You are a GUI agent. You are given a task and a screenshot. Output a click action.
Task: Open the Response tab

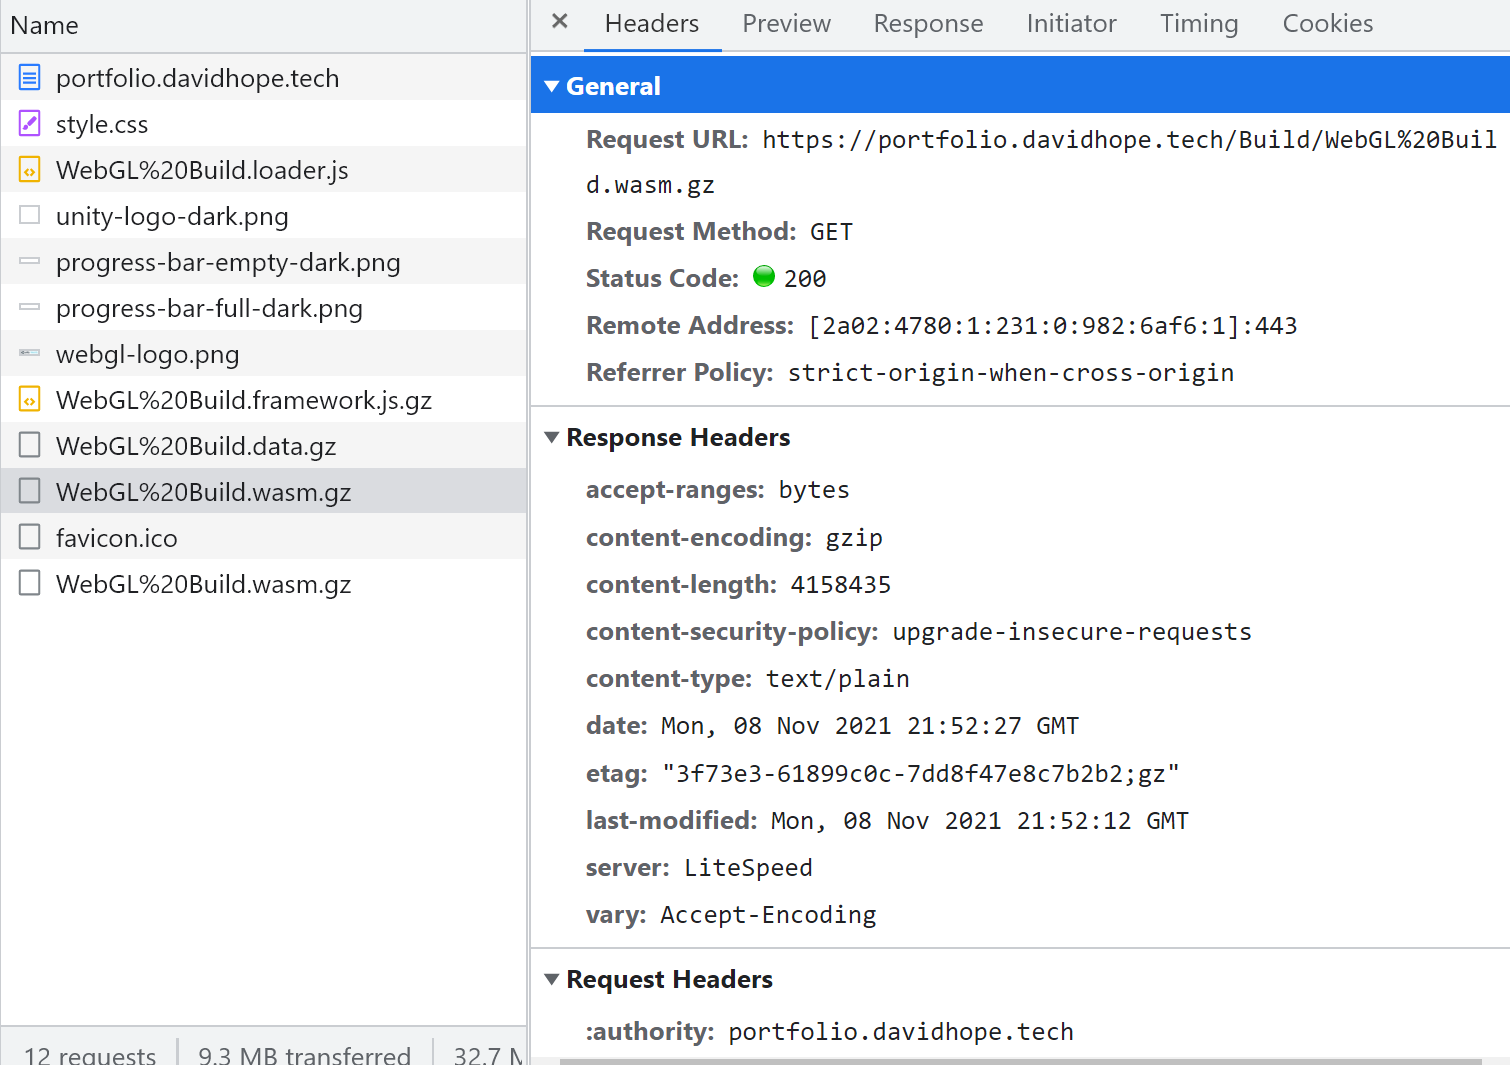pyautogui.click(x=928, y=24)
